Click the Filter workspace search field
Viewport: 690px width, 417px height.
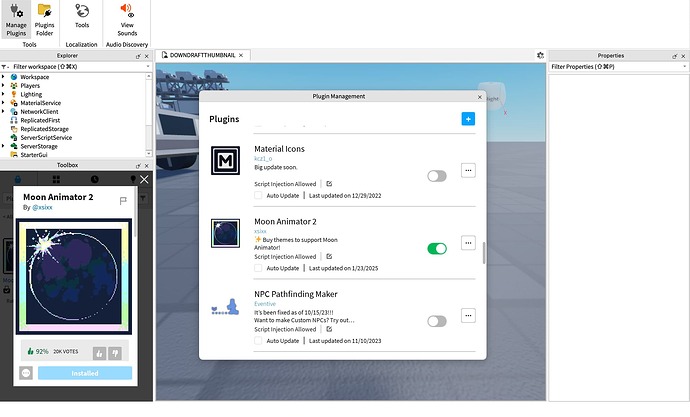click(x=78, y=66)
